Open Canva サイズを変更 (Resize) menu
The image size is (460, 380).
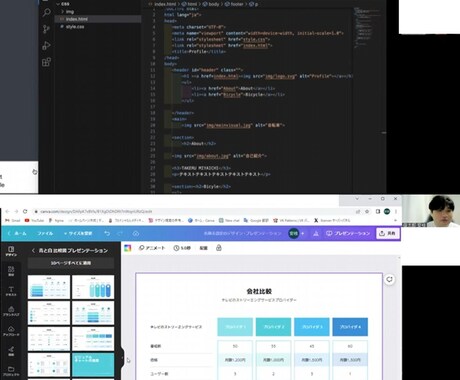coord(78,233)
